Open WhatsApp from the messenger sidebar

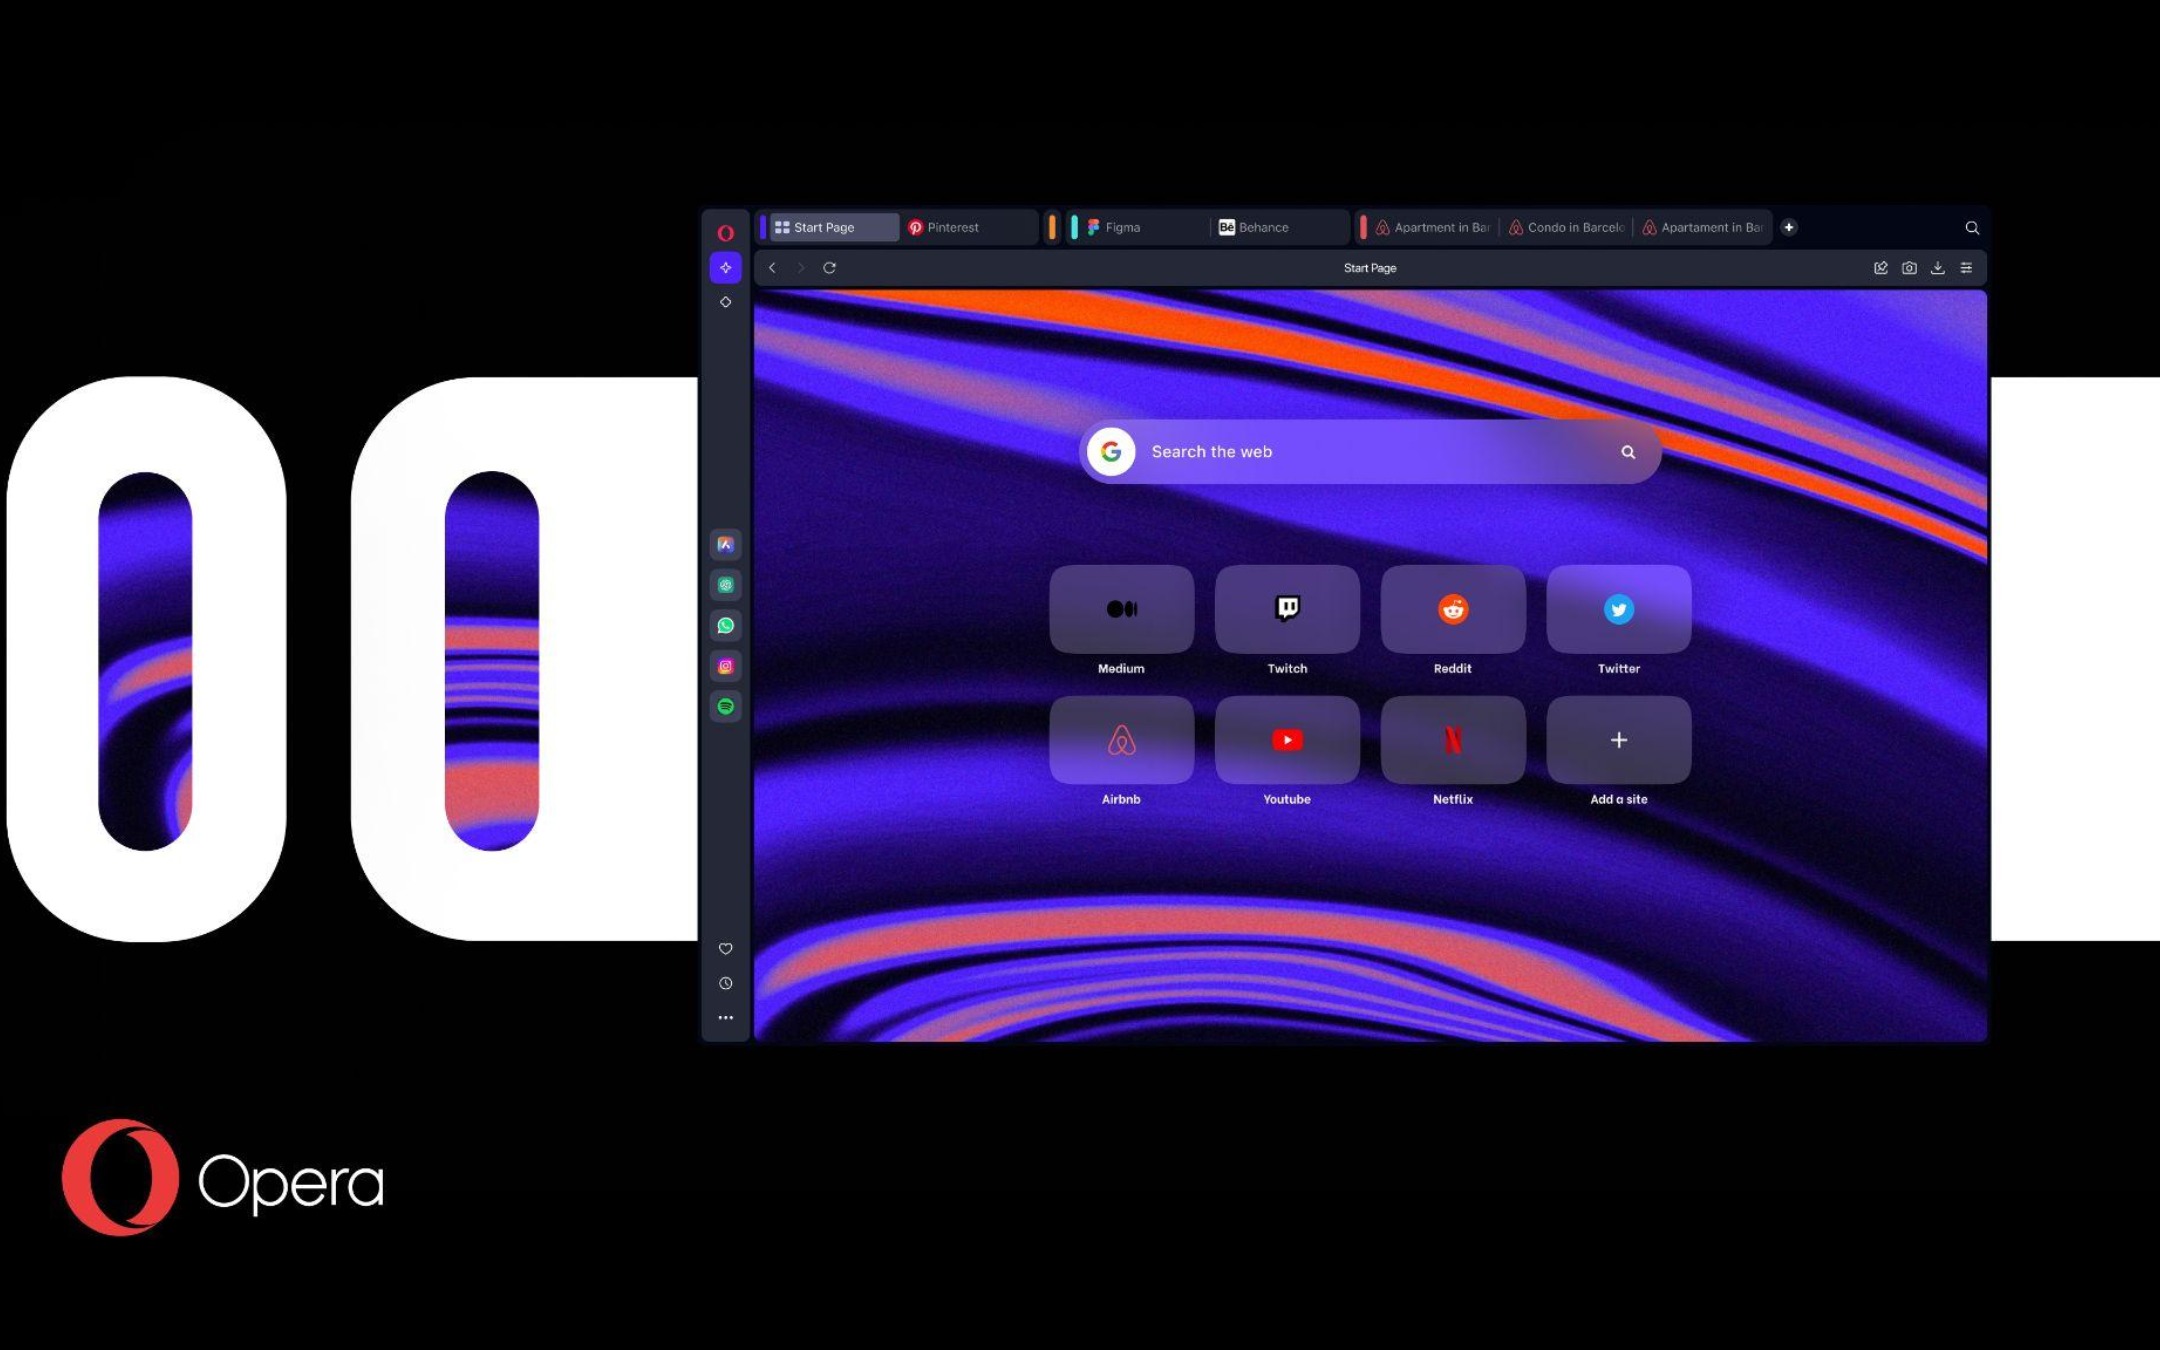(x=725, y=625)
